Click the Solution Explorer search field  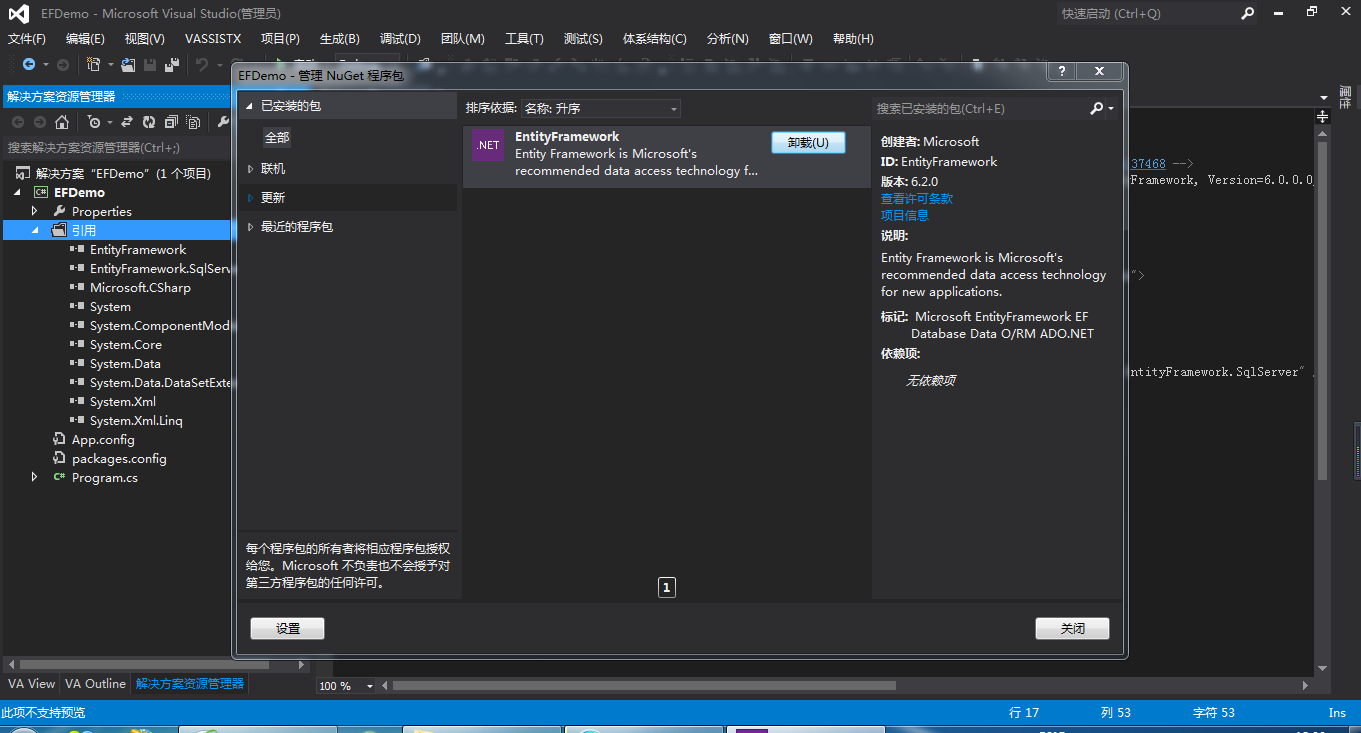(x=115, y=147)
